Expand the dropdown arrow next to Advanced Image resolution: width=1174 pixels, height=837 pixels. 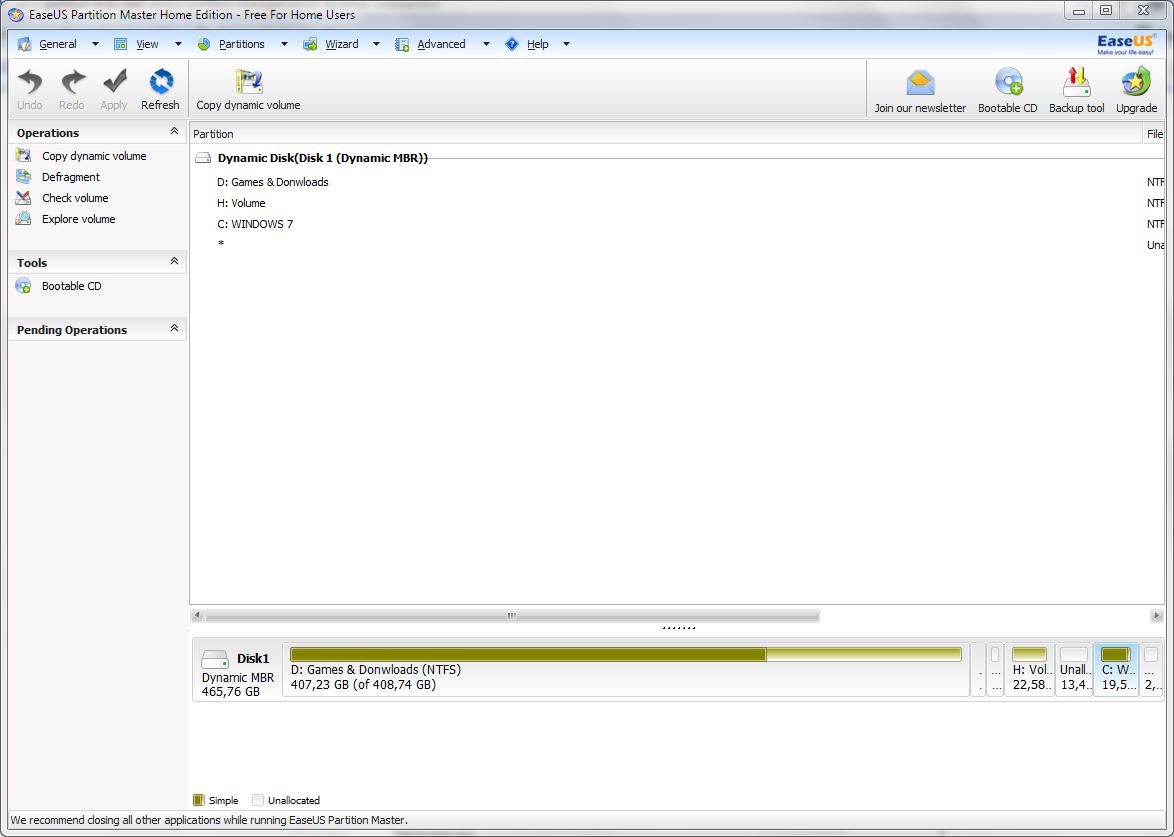pyautogui.click(x=486, y=44)
